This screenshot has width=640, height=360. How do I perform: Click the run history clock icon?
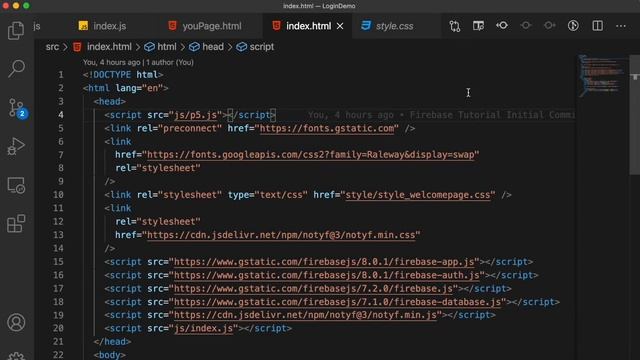click(573, 26)
